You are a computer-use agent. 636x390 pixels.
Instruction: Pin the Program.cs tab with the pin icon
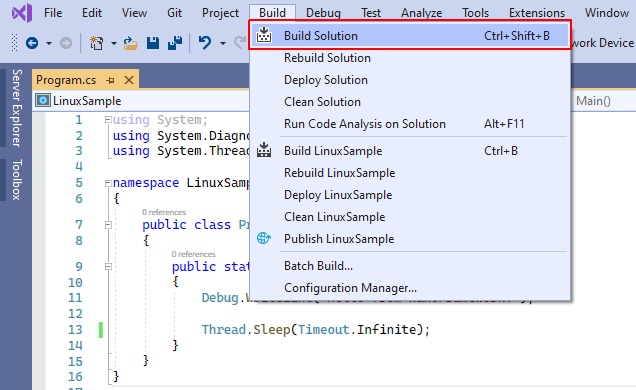[110, 80]
